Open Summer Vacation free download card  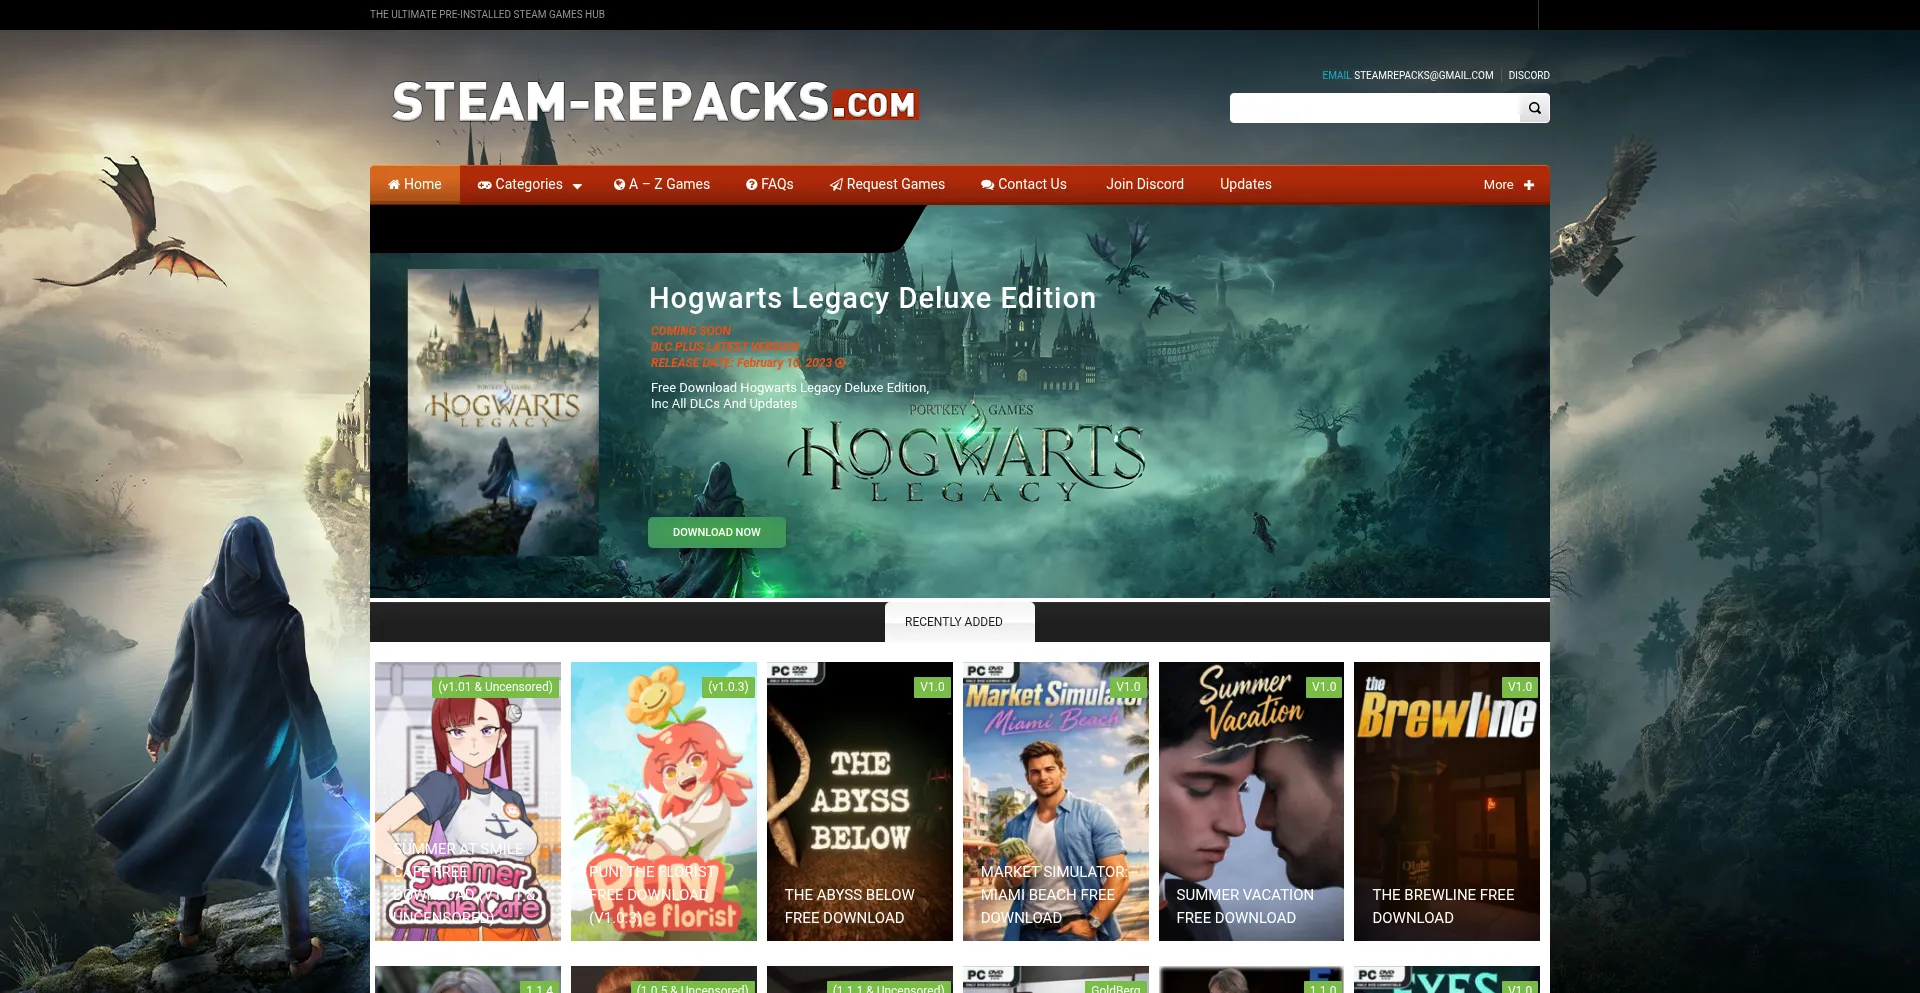coord(1251,801)
